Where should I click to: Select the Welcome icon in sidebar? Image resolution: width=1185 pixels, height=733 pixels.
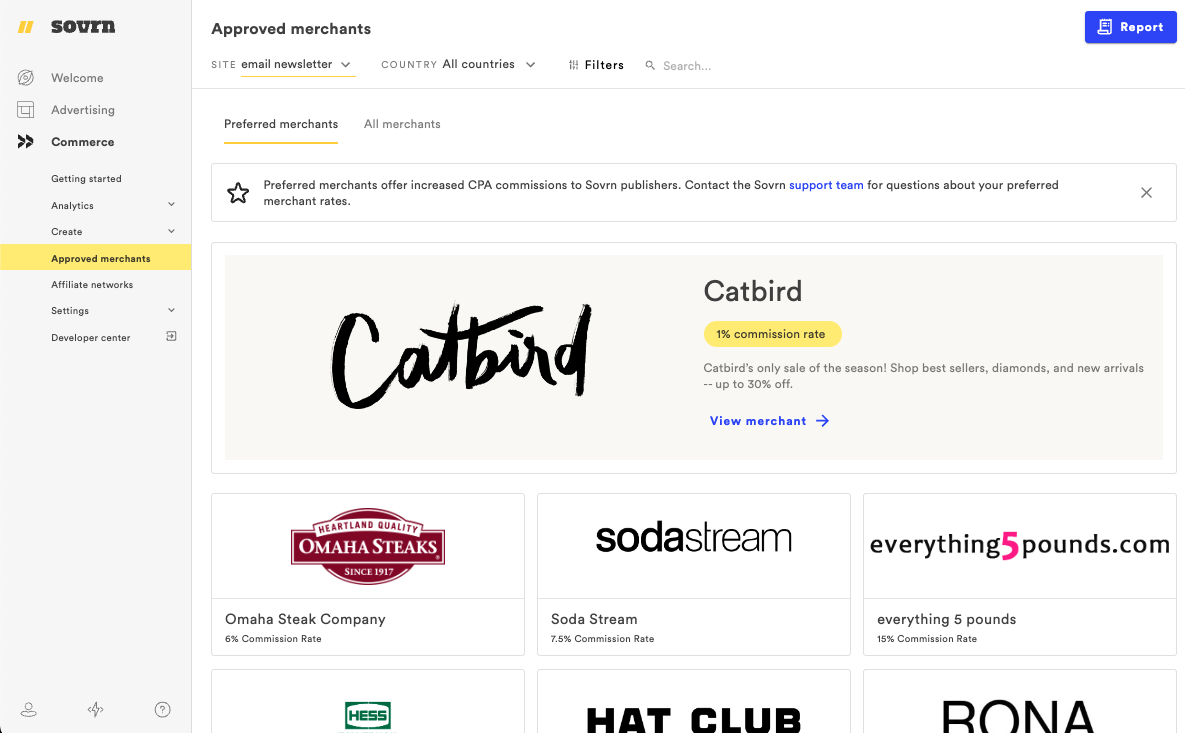tap(25, 77)
